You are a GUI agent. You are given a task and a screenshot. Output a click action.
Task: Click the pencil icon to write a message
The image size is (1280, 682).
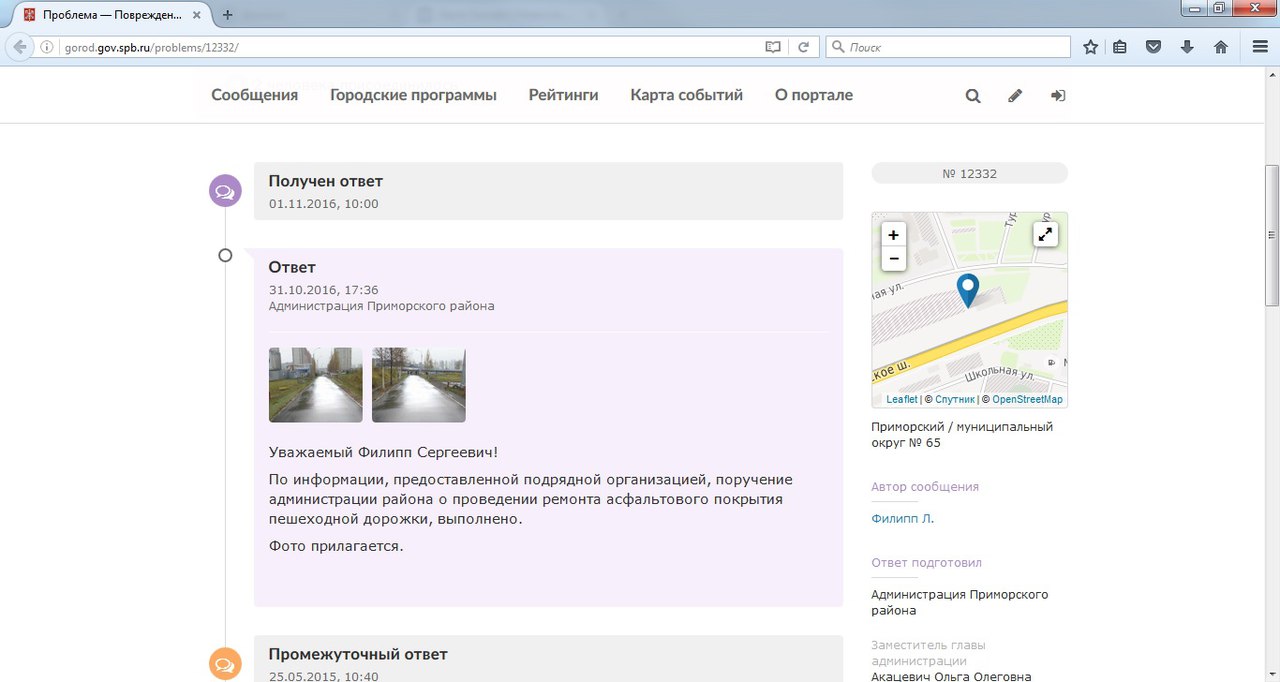(1015, 96)
